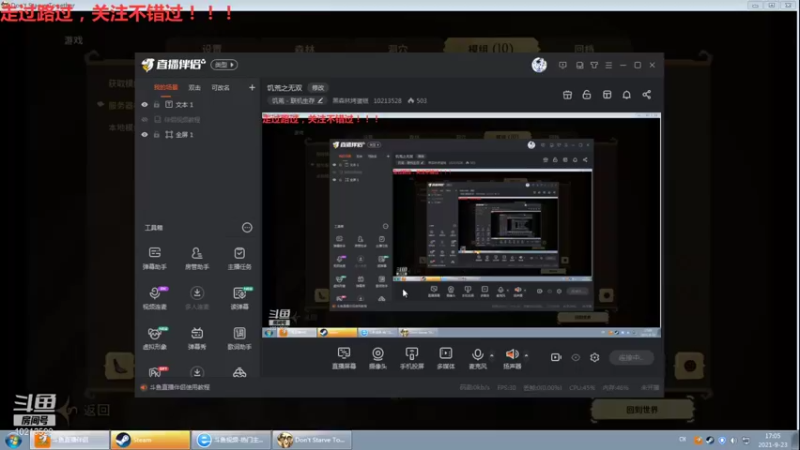Open the PK tool icon
800x450 pixels.
click(156, 371)
